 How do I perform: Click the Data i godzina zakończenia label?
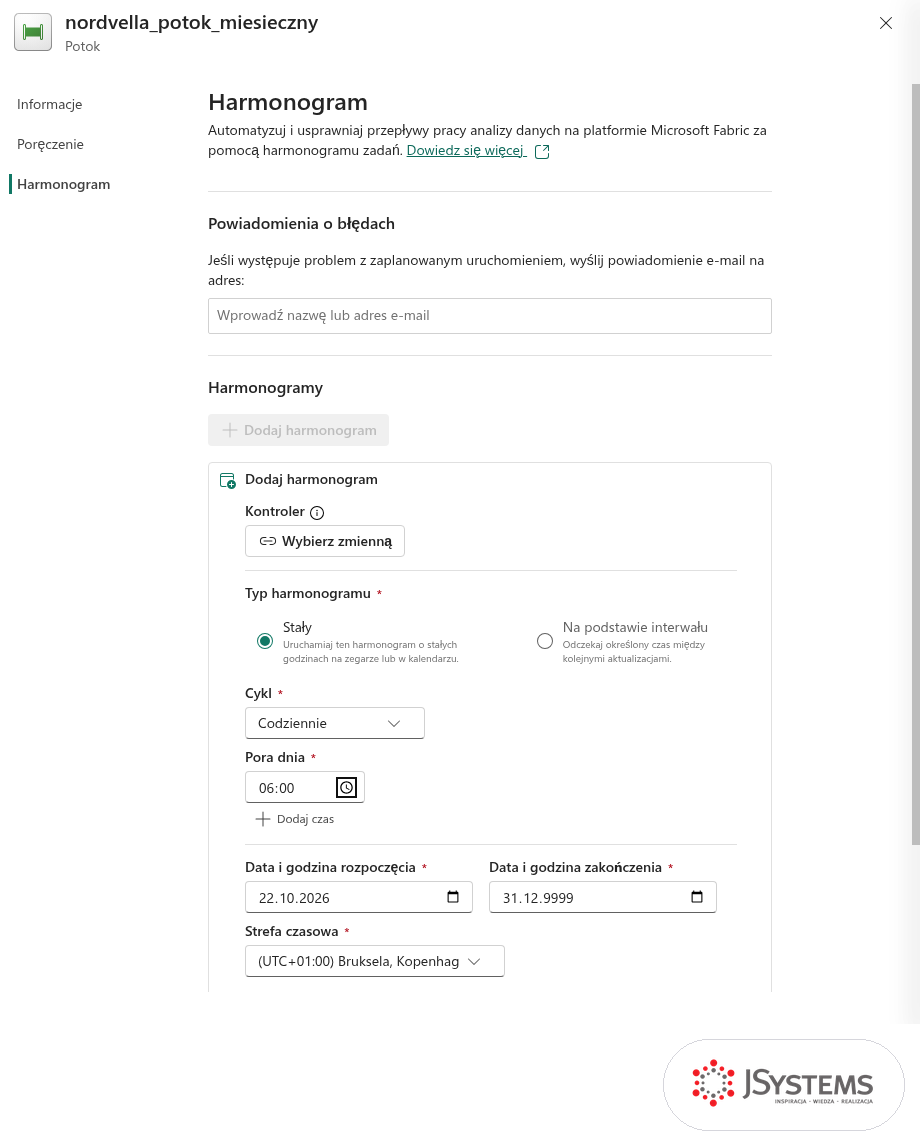coord(575,868)
